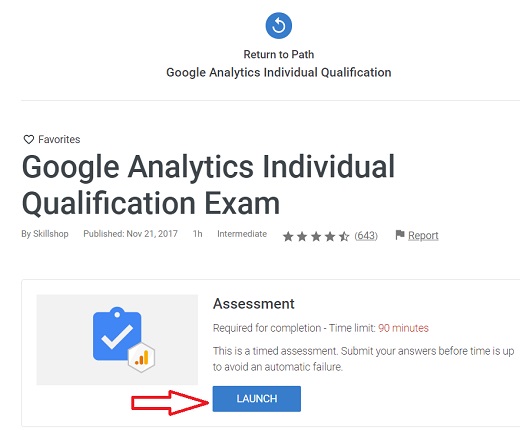Click the flag icon beside Report

(x=400, y=235)
